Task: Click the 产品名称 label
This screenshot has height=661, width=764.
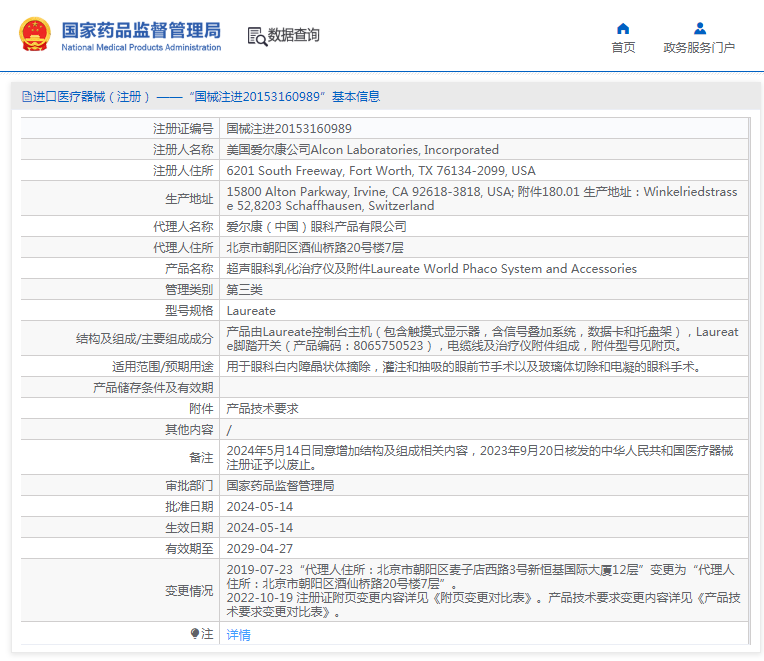Action: coord(189,268)
